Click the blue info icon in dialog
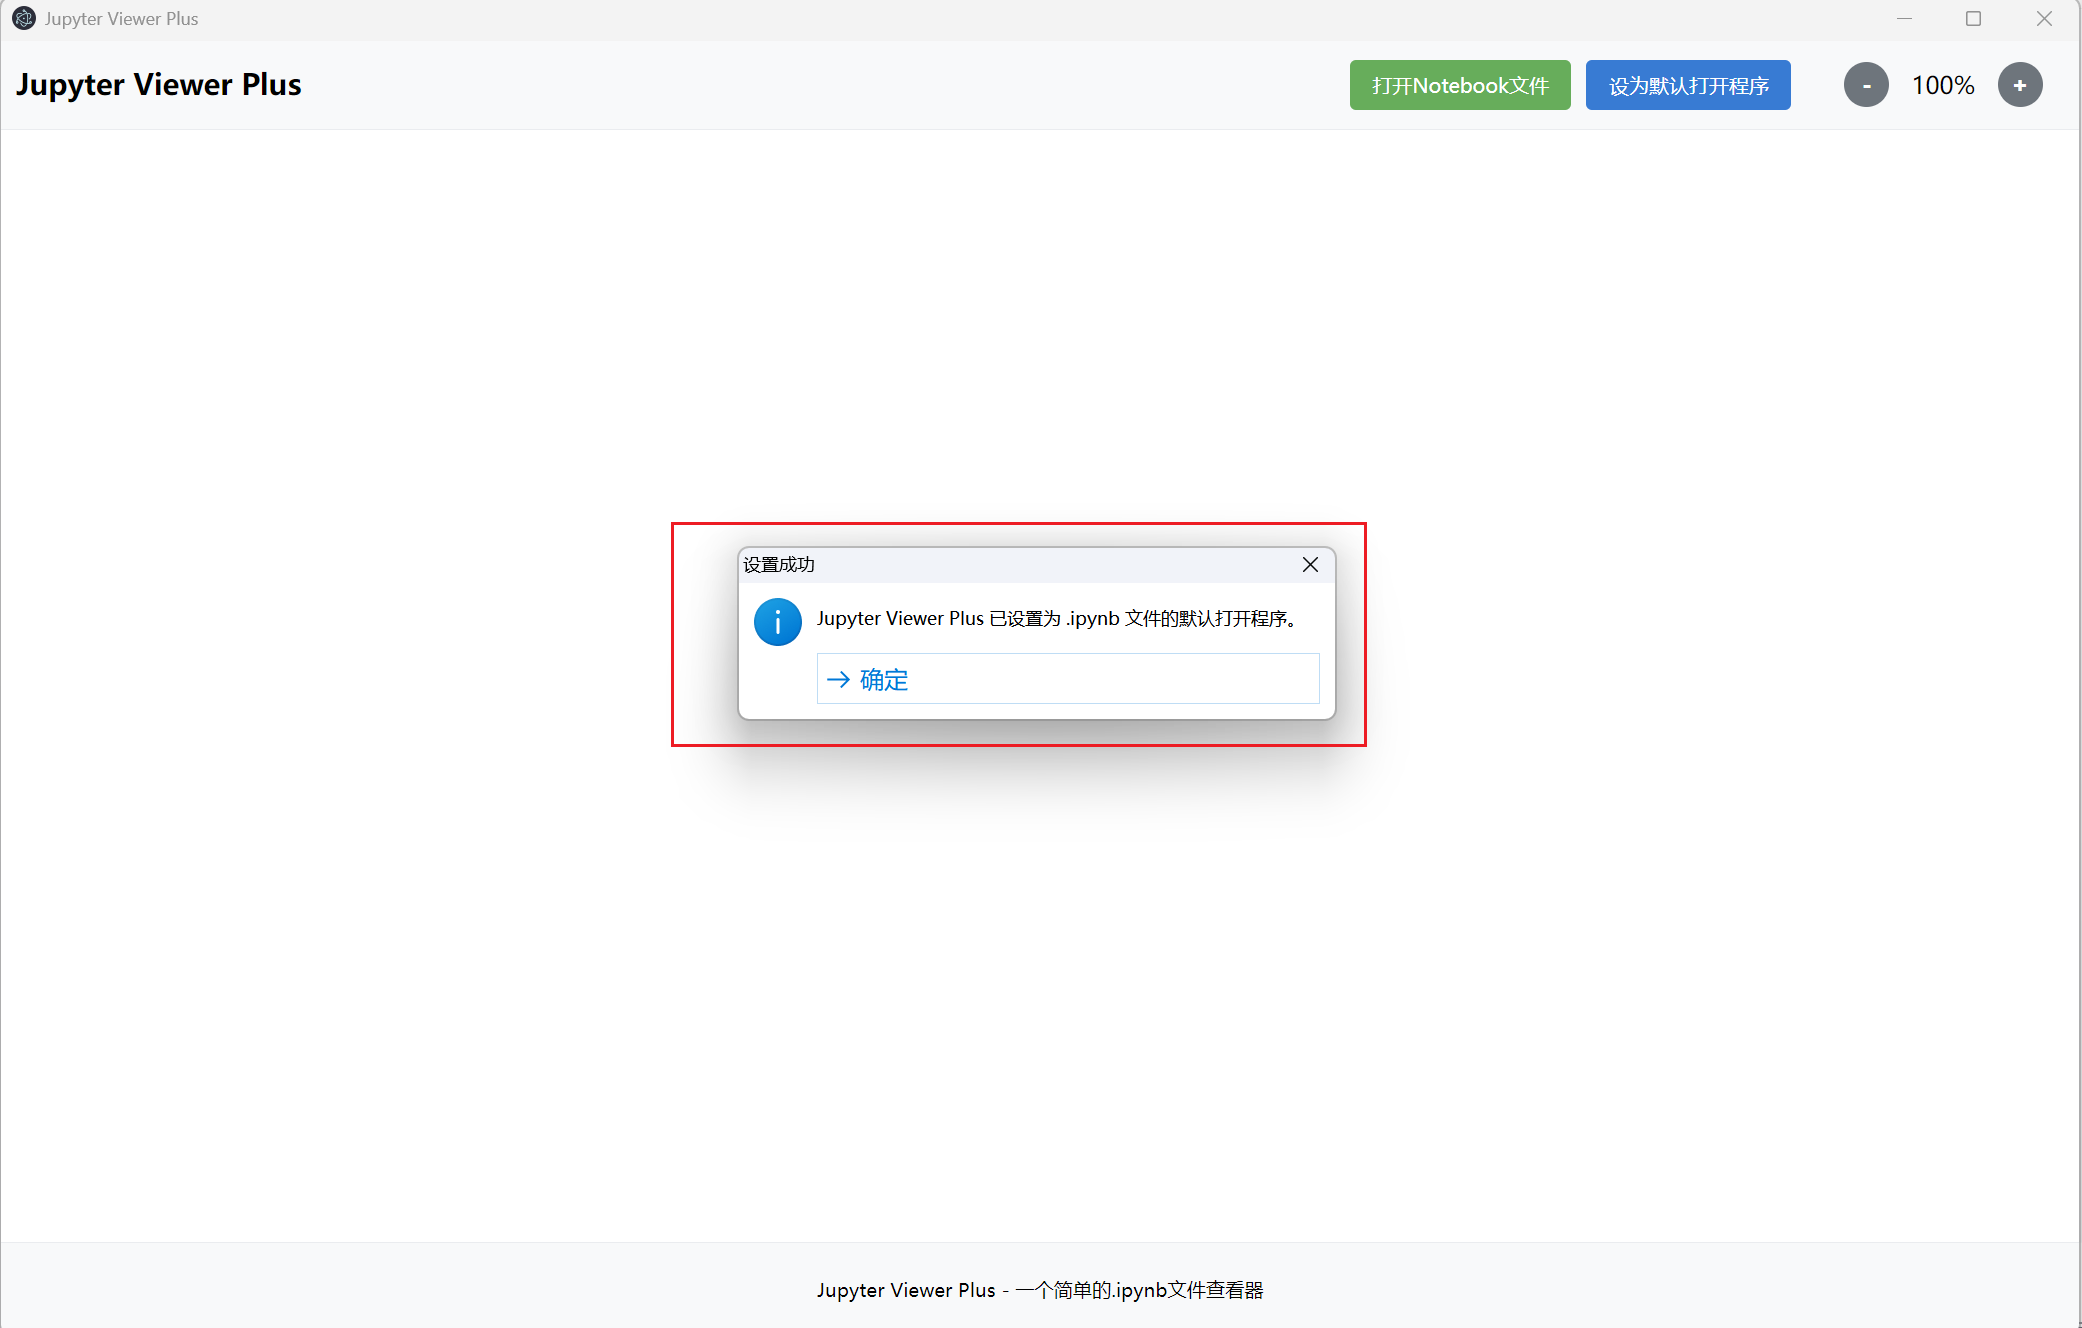The image size is (2082, 1328). (x=778, y=622)
